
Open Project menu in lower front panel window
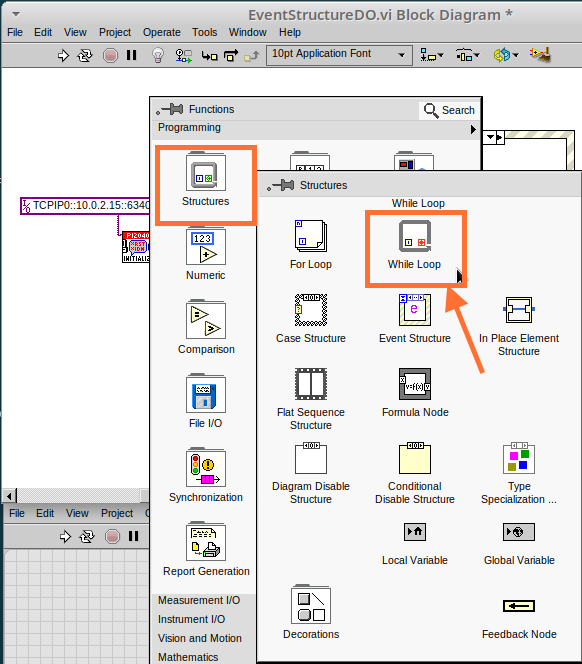(117, 513)
